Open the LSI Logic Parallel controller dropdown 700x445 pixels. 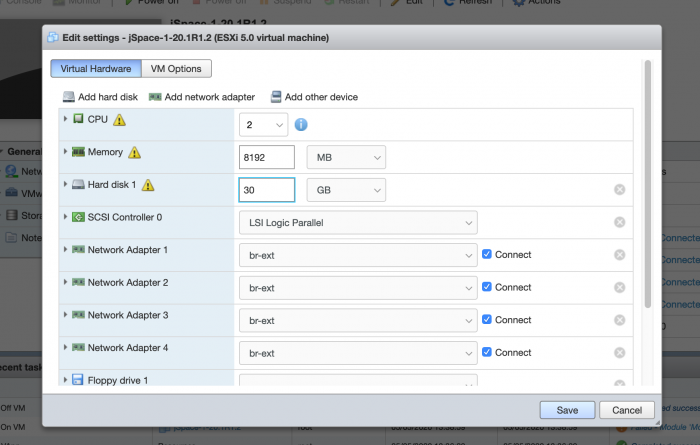pyautogui.click(x=358, y=223)
